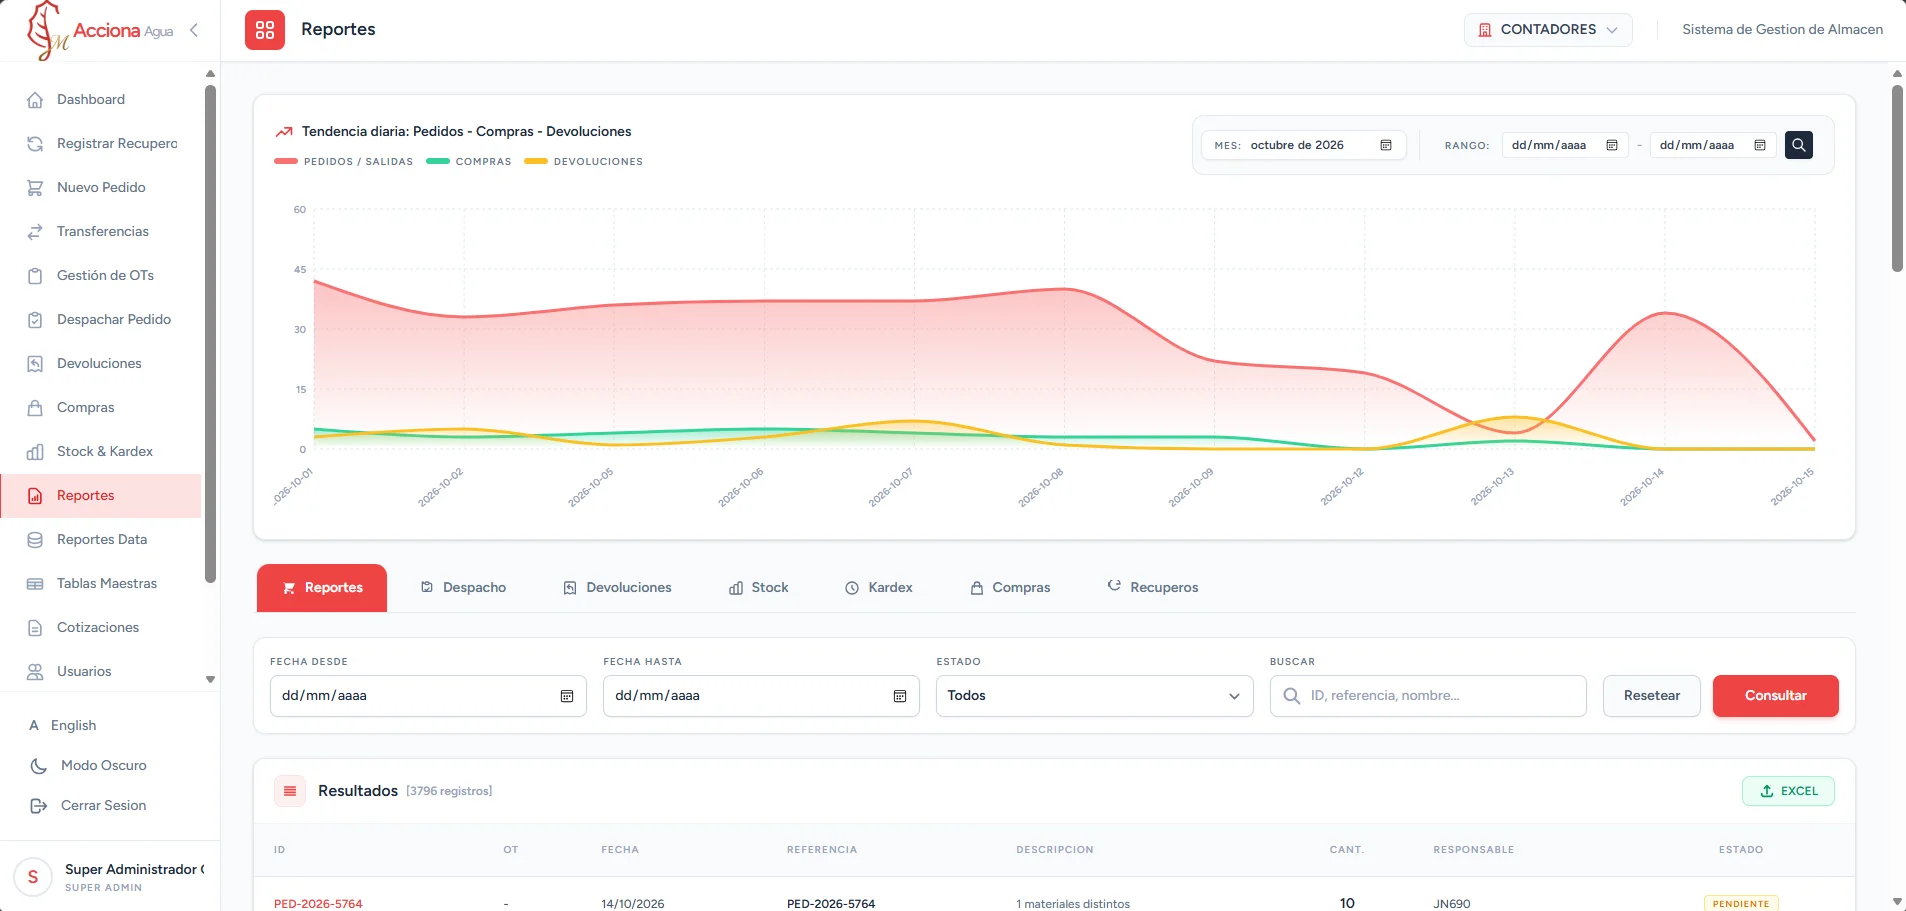Image resolution: width=1906 pixels, height=911 pixels.
Task: Click the red list icon beside Resultados
Action: [290, 791]
